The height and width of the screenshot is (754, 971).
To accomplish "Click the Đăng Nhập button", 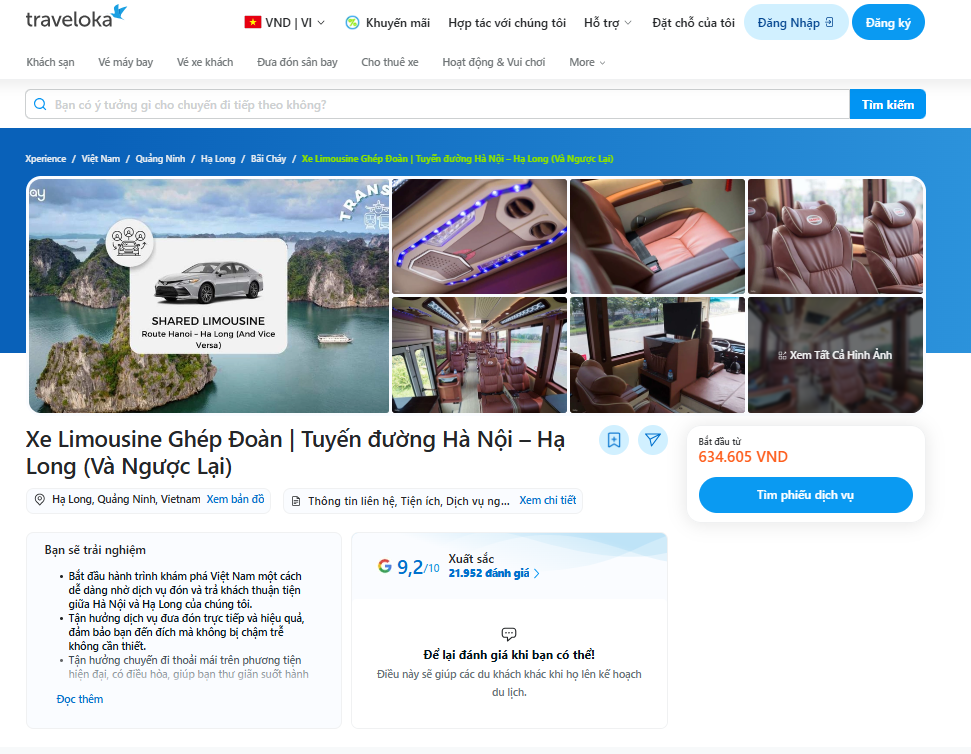I will [x=796, y=22].
